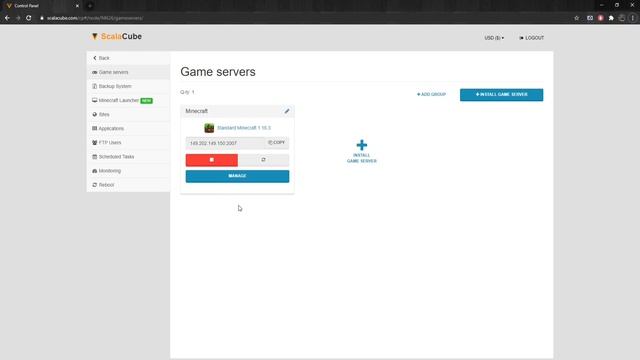Viewport: 640px width, 360px height.
Task: Open Backup System sidebar item
Action: coord(128,86)
